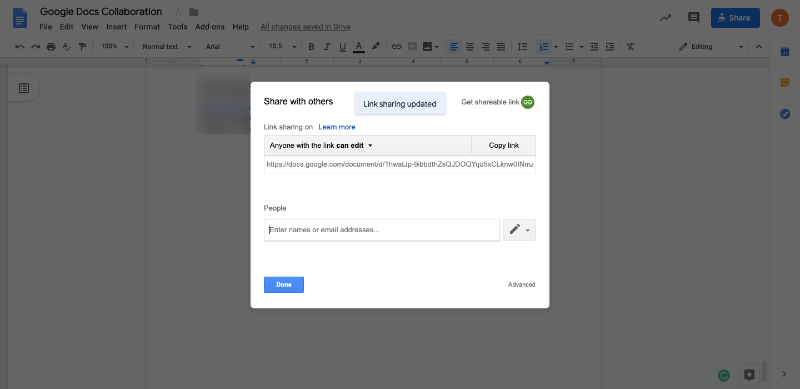
Task: Click Get shareable link icon
Action: (x=528, y=102)
